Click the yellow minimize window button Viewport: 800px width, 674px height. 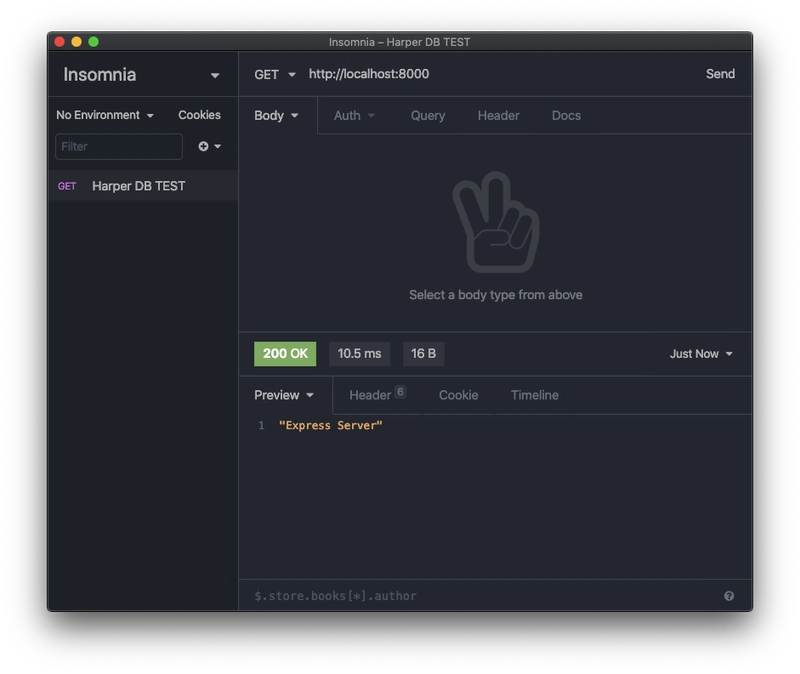point(77,42)
